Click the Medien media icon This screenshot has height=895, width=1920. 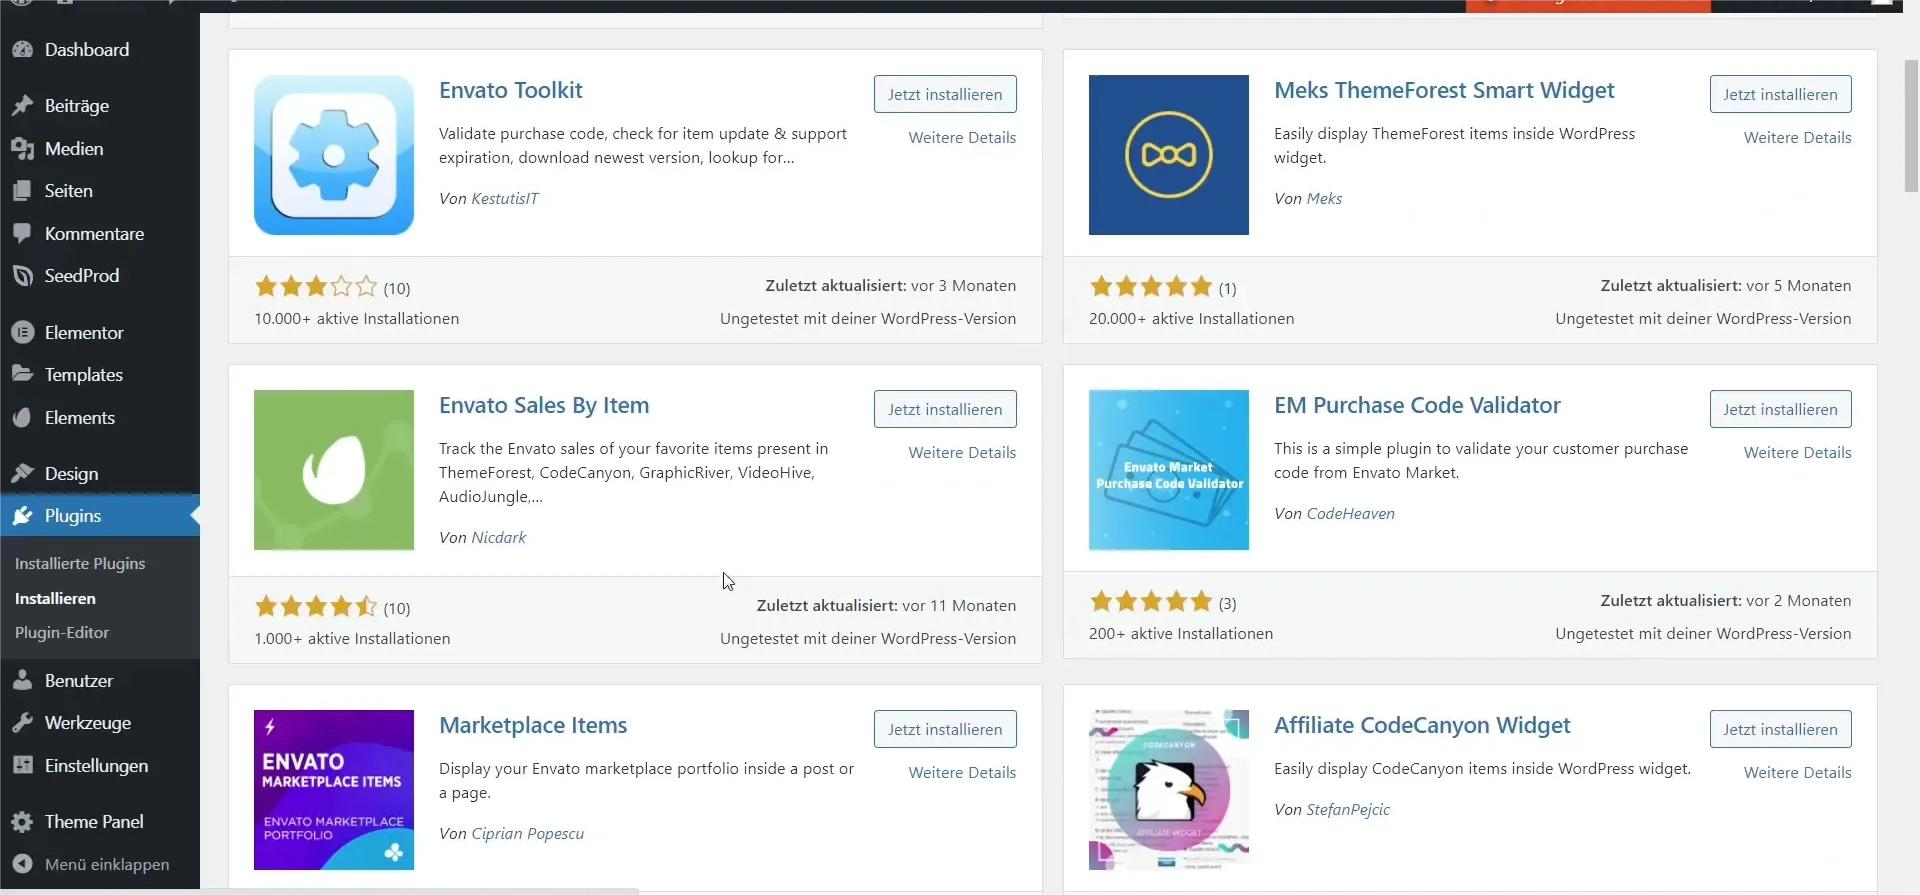[22, 149]
